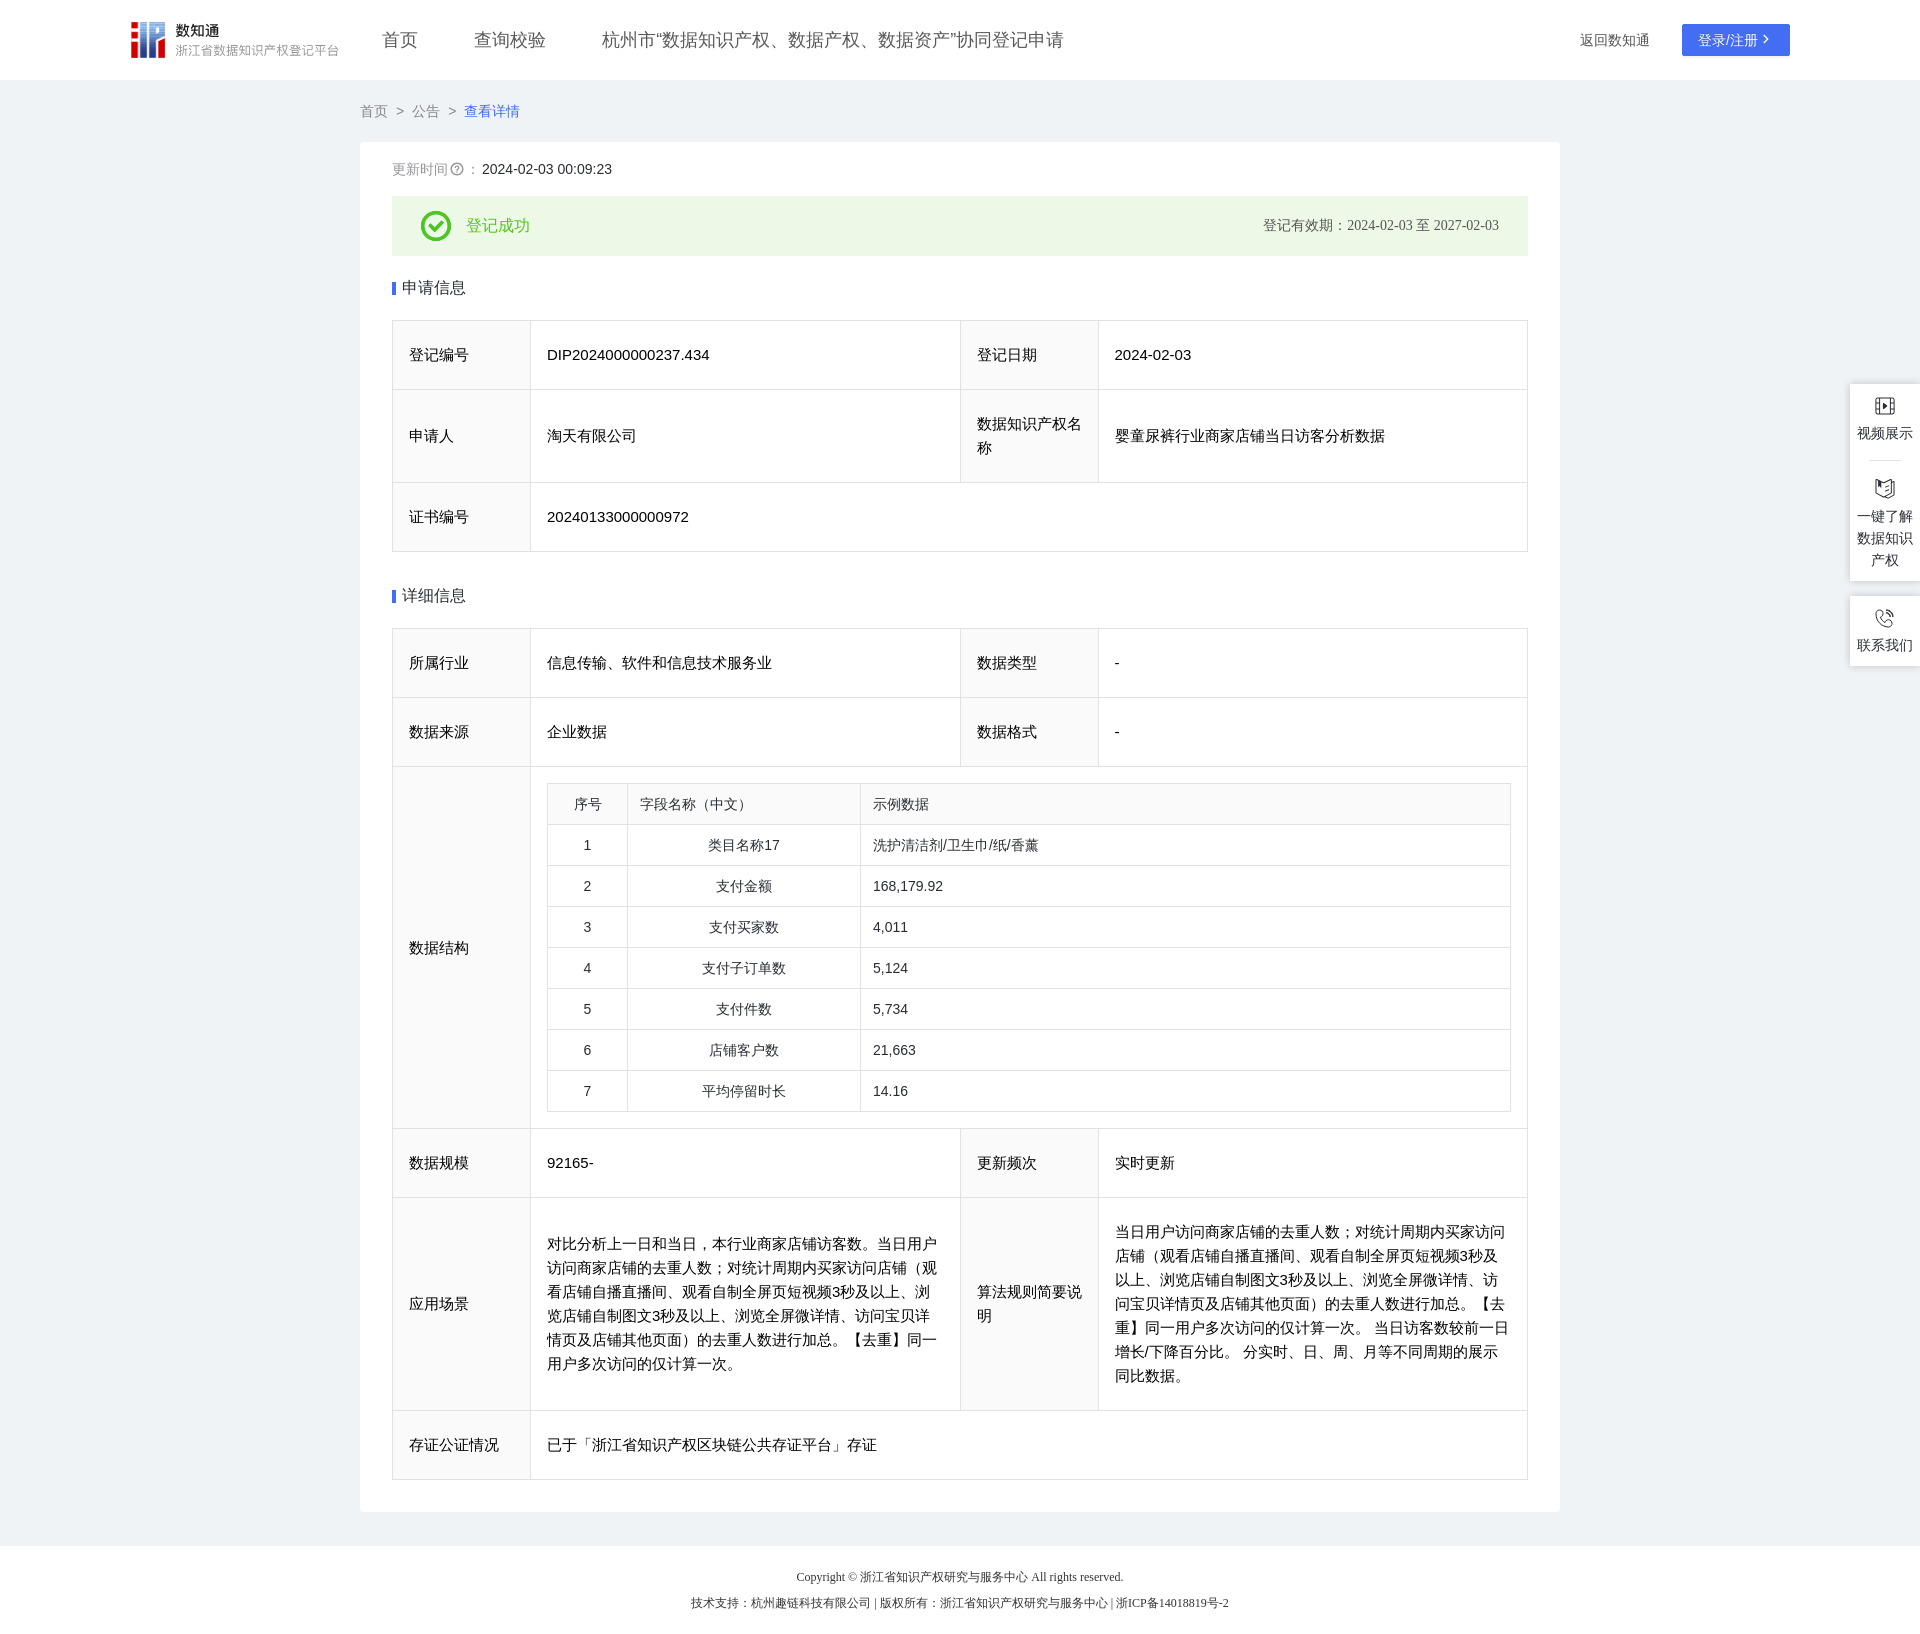Click the 应用场景 description paragraph
The height and width of the screenshot is (1634, 1920).
(x=742, y=1304)
